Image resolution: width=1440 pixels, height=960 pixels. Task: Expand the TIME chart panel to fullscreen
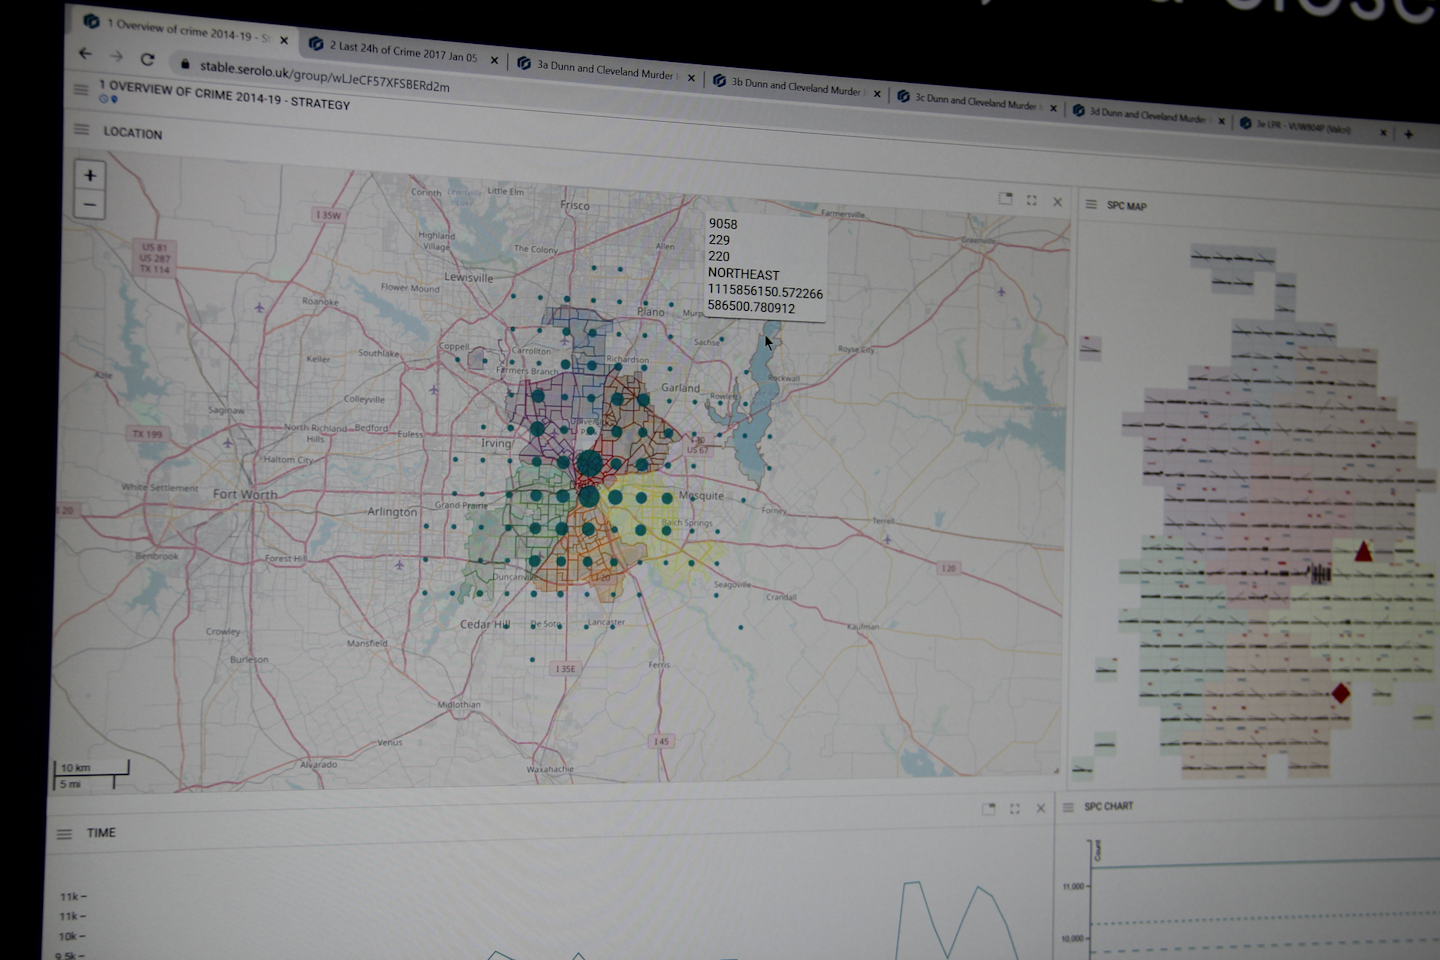click(x=1015, y=808)
